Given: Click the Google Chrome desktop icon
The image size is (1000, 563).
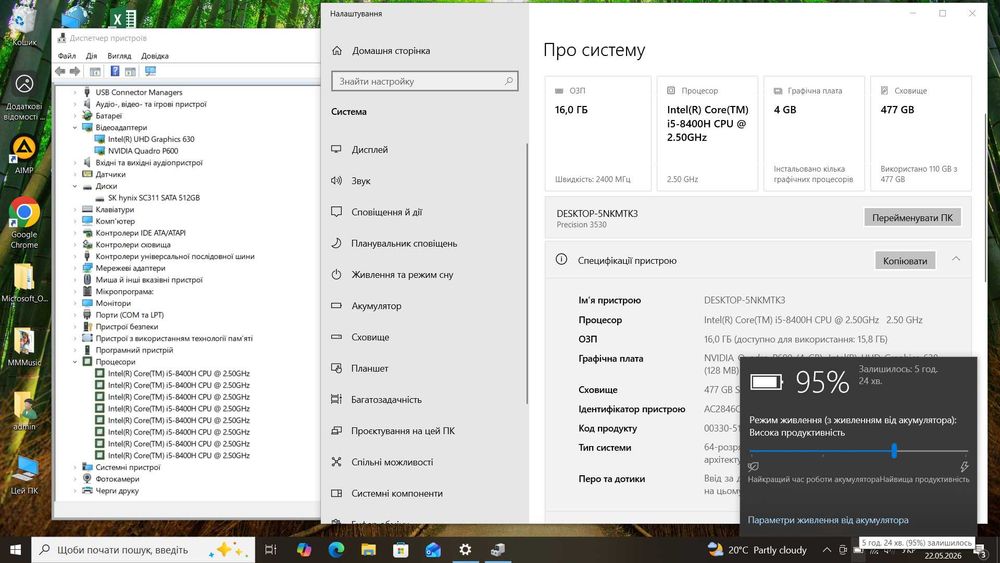Looking at the screenshot, I should click(x=24, y=223).
